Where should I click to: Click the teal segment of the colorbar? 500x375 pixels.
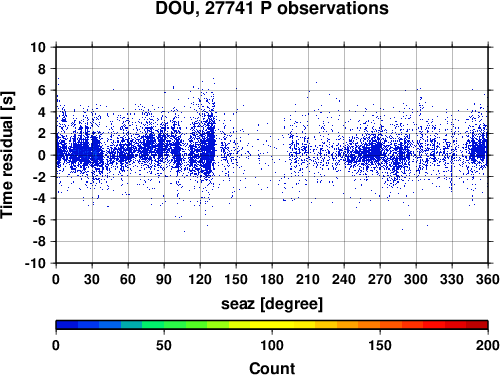pyautogui.click(x=131, y=325)
